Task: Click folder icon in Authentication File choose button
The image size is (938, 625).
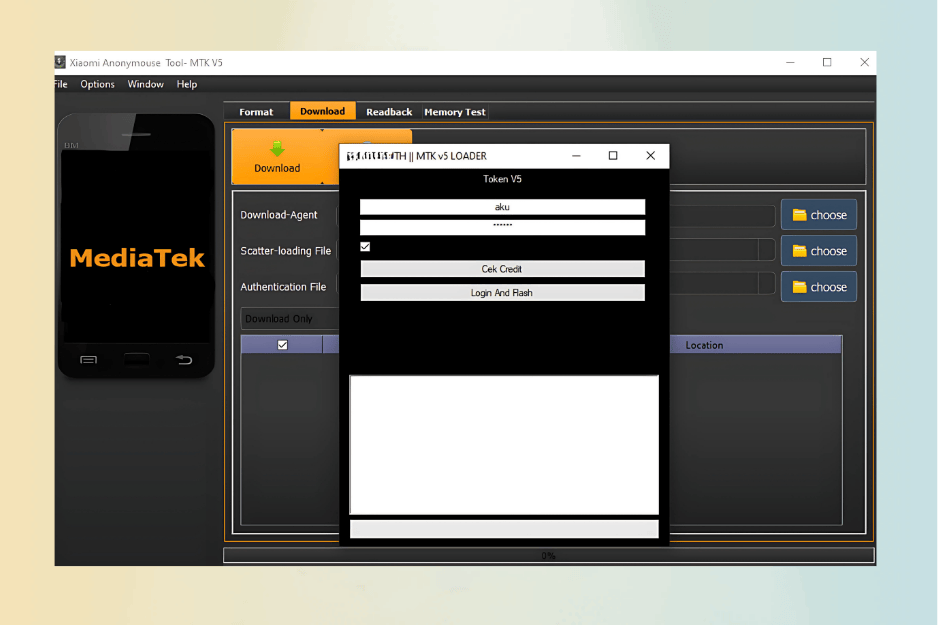Action: (x=799, y=286)
